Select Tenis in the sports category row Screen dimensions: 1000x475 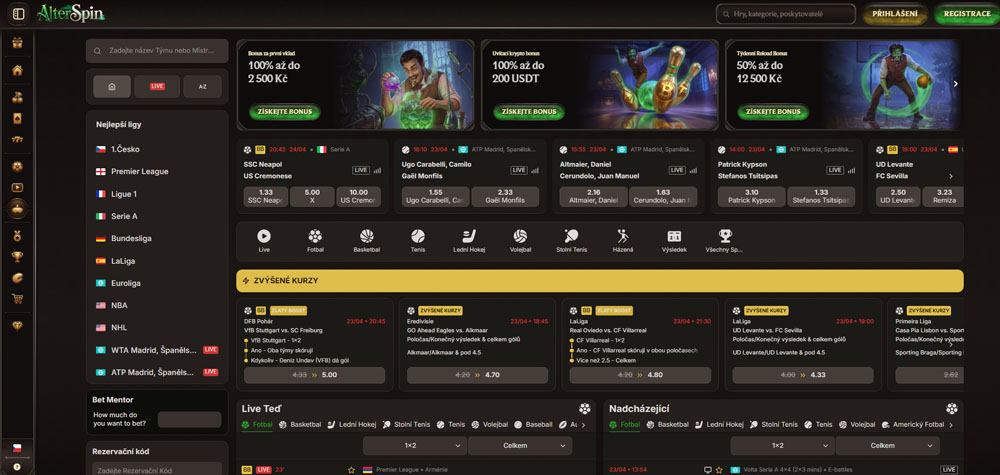(x=418, y=241)
